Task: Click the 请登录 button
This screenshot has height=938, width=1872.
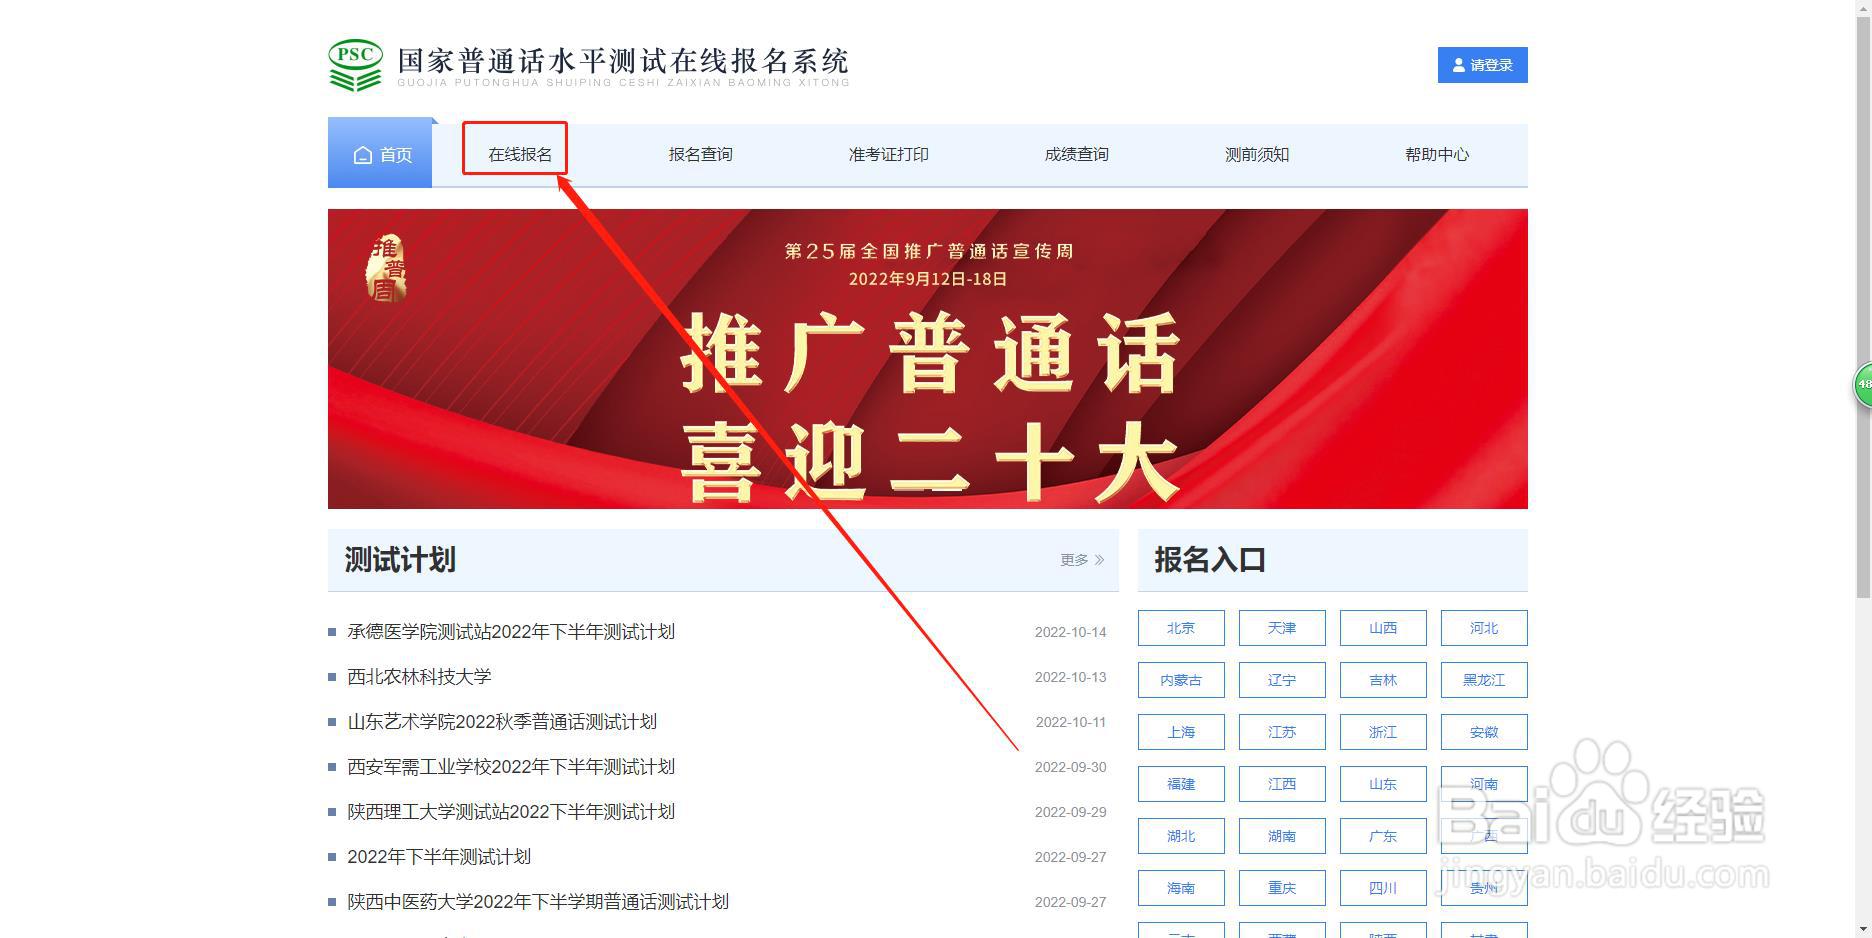Action: (x=1483, y=64)
